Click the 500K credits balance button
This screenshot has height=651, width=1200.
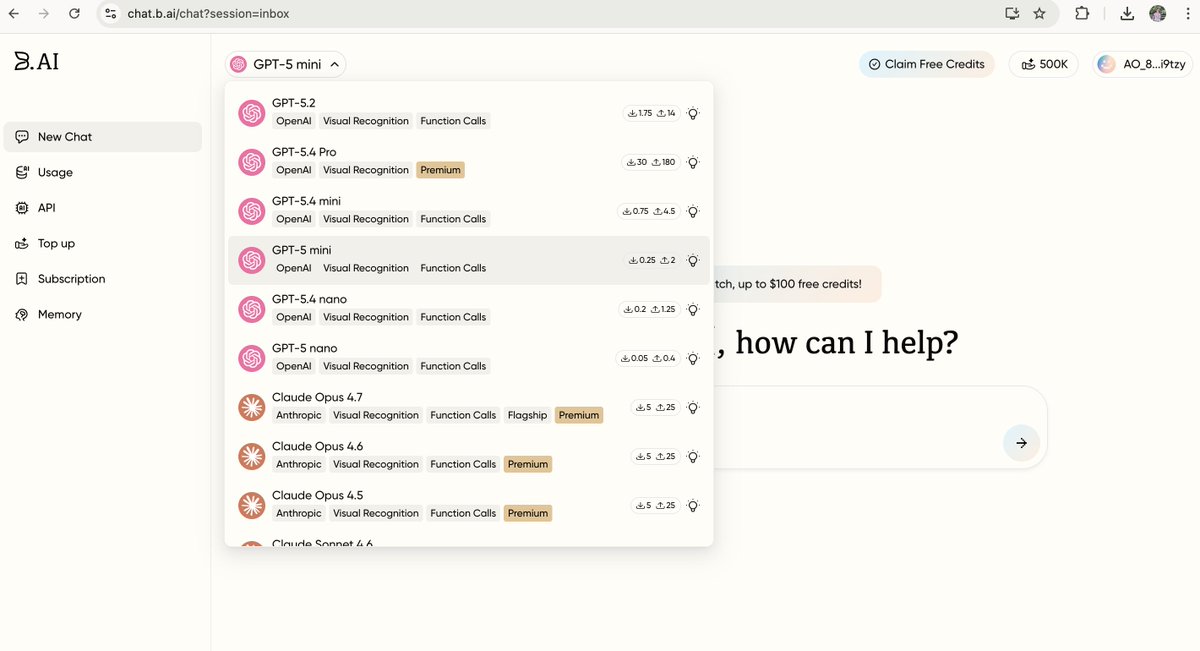click(x=1044, y=64)
